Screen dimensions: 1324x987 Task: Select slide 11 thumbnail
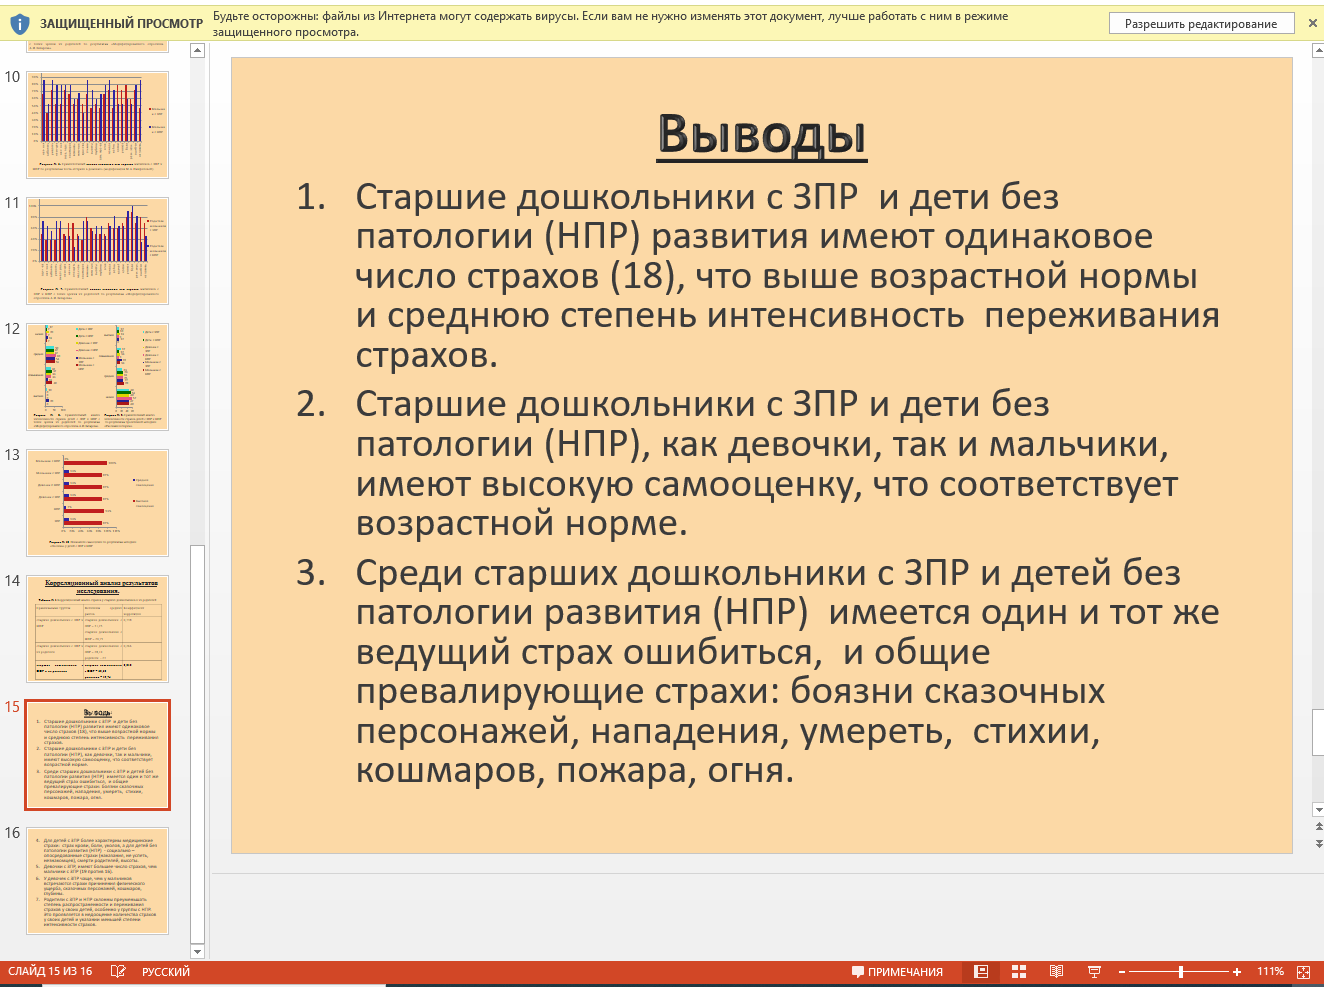pos(97,251)
